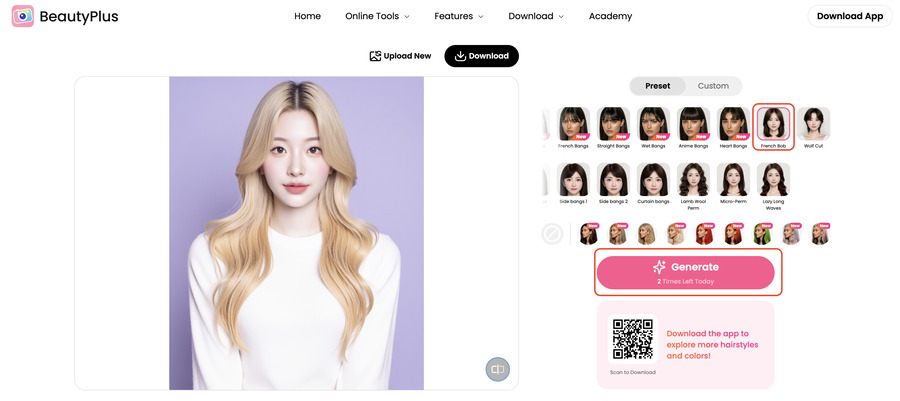Select the Side bangs 1 hairstyle
The width and height of the screenshot is (900, 401).
pyautogui.click(x=573, y=184)
